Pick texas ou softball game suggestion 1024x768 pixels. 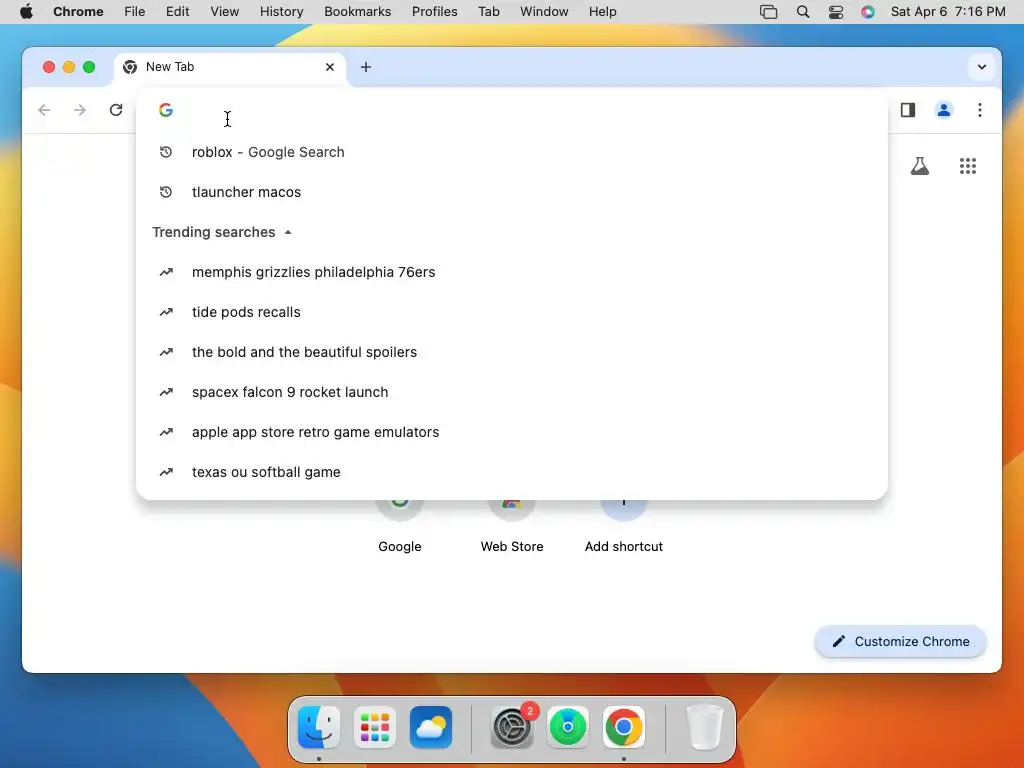click(x=511, y=472)
